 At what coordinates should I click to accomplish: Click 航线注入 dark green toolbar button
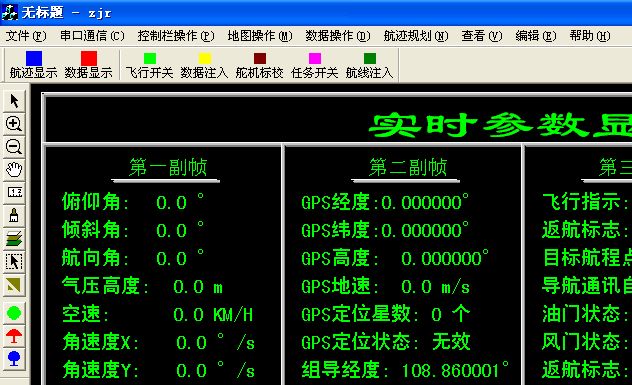[x=369, y=65]
